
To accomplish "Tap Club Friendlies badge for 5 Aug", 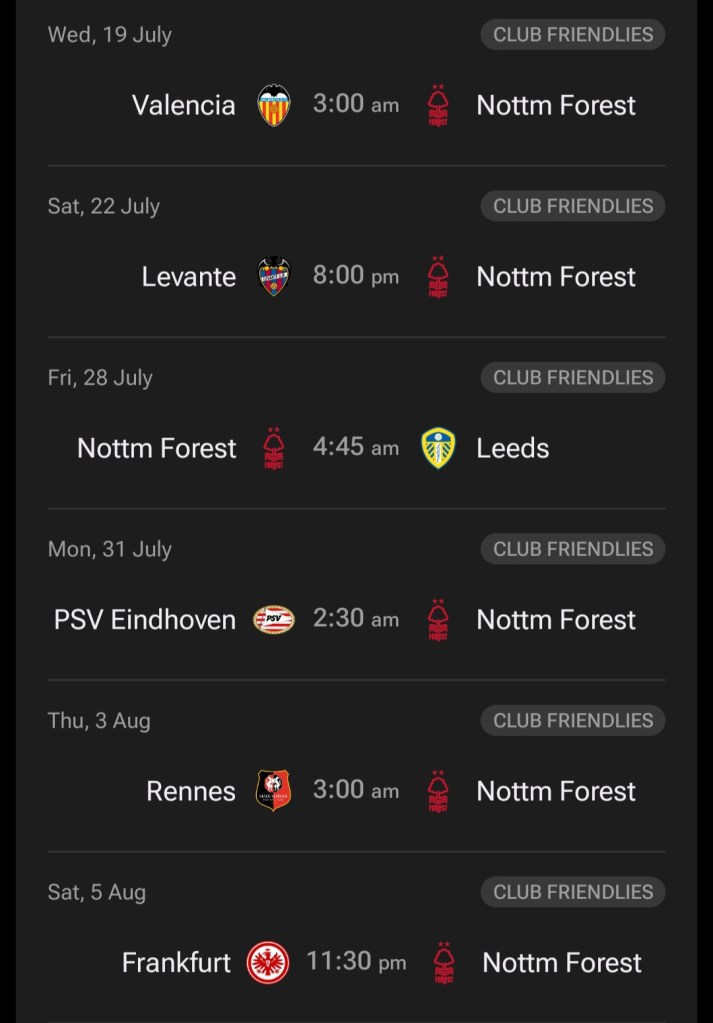I will pyautogui.click(x=573, y=892).
